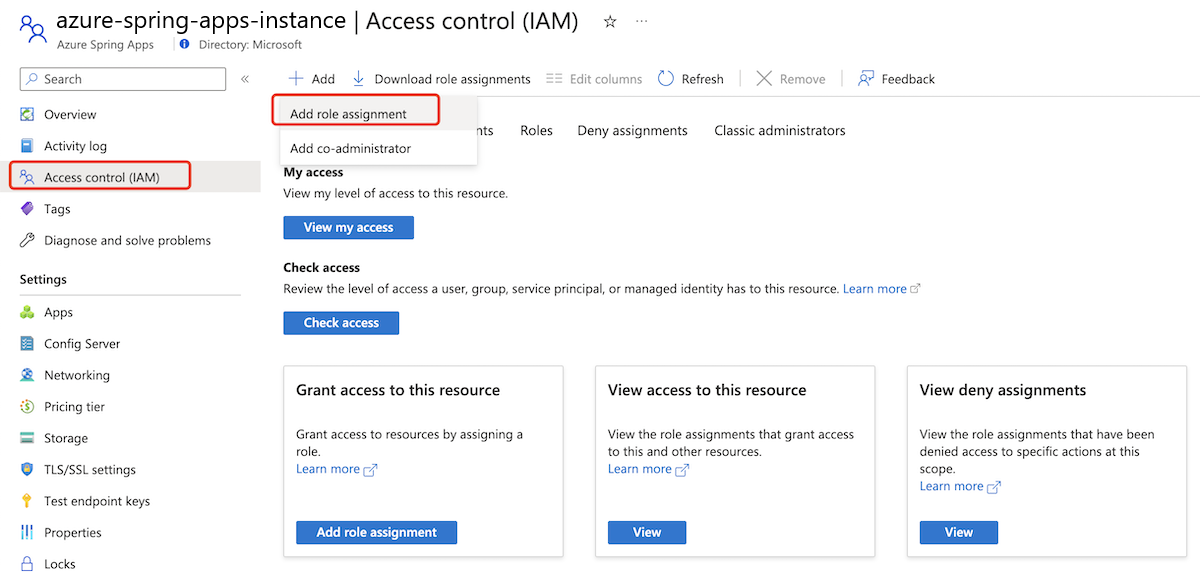Image resolution: width=1200 pixels, height=572 pixels.
Task: Switch to the Deny assignments tab
Action: point(632,131)
